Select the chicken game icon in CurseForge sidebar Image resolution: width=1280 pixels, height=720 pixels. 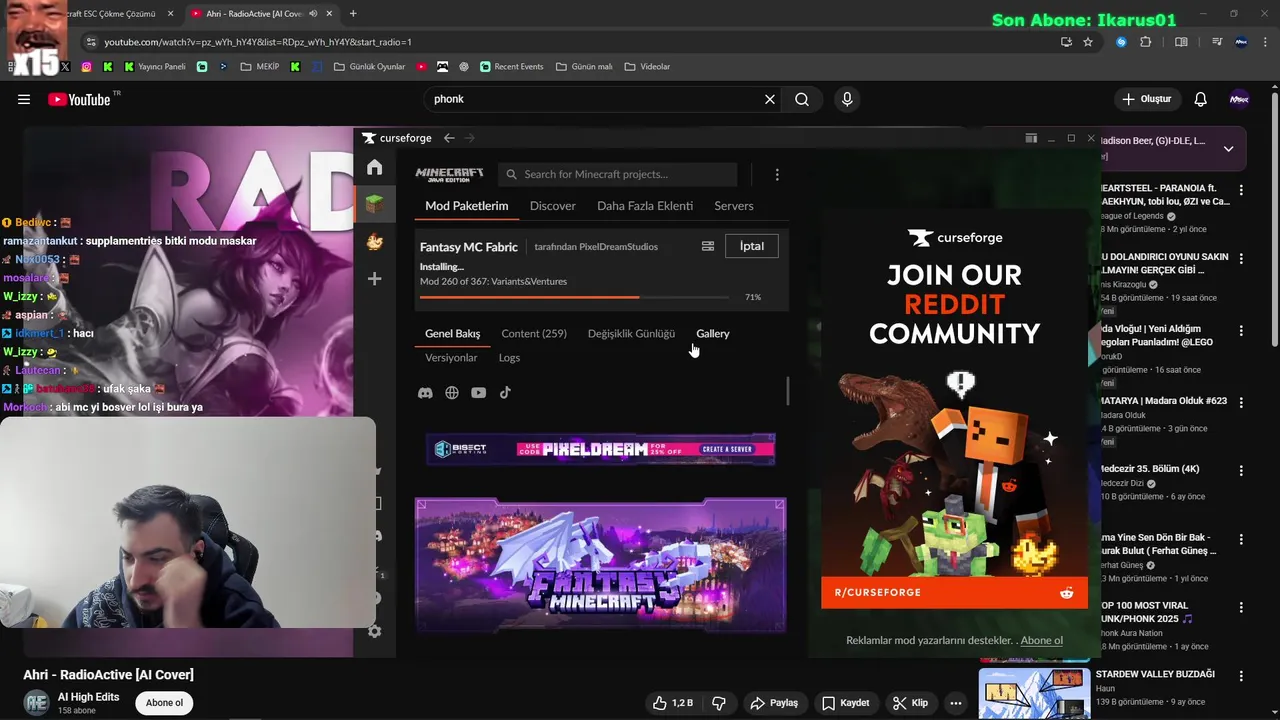(x=374, y=242)
